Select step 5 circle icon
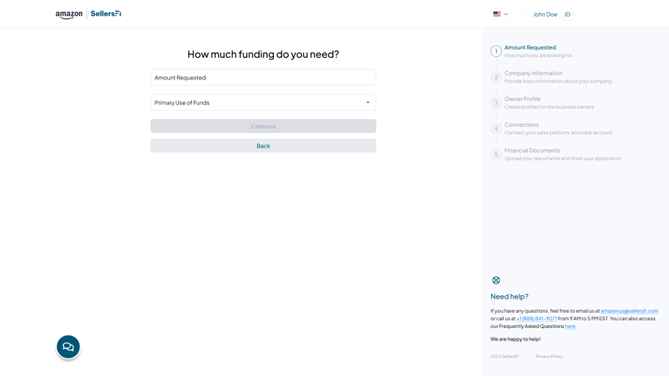Viewport: 669px width, 376px height. click(496, 154)
